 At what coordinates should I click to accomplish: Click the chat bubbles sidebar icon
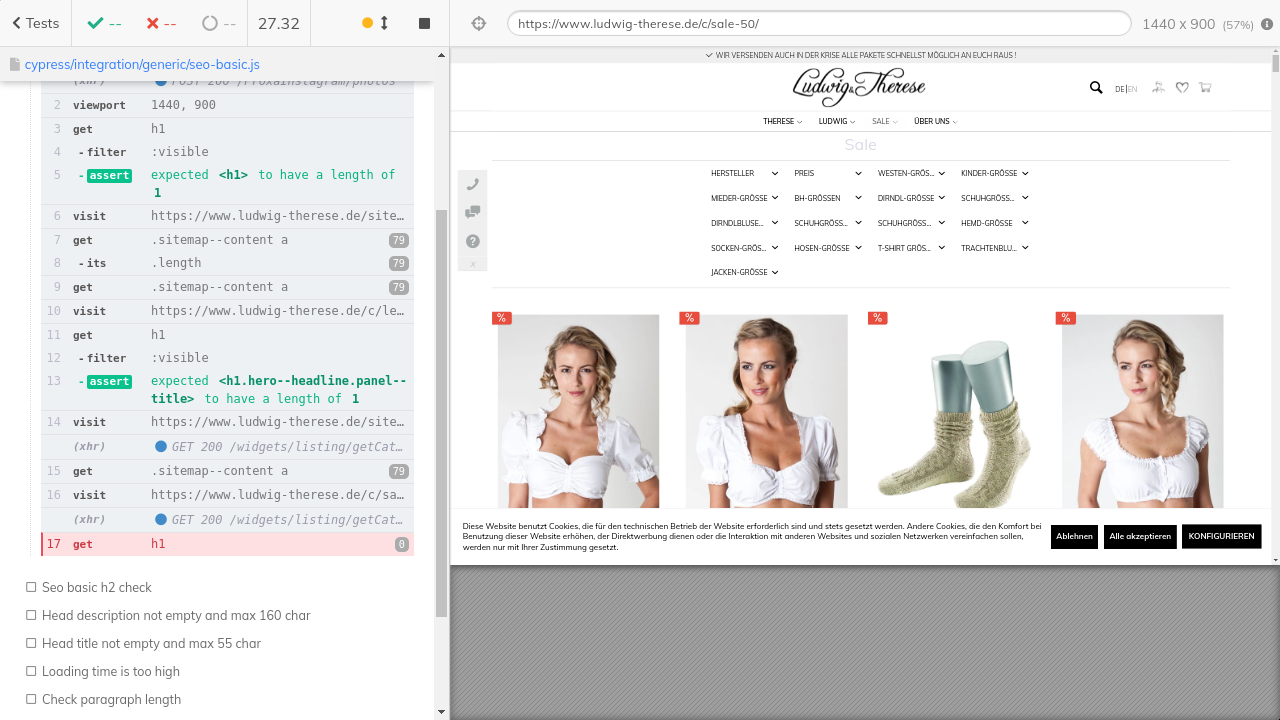click(x=473, y=212)
